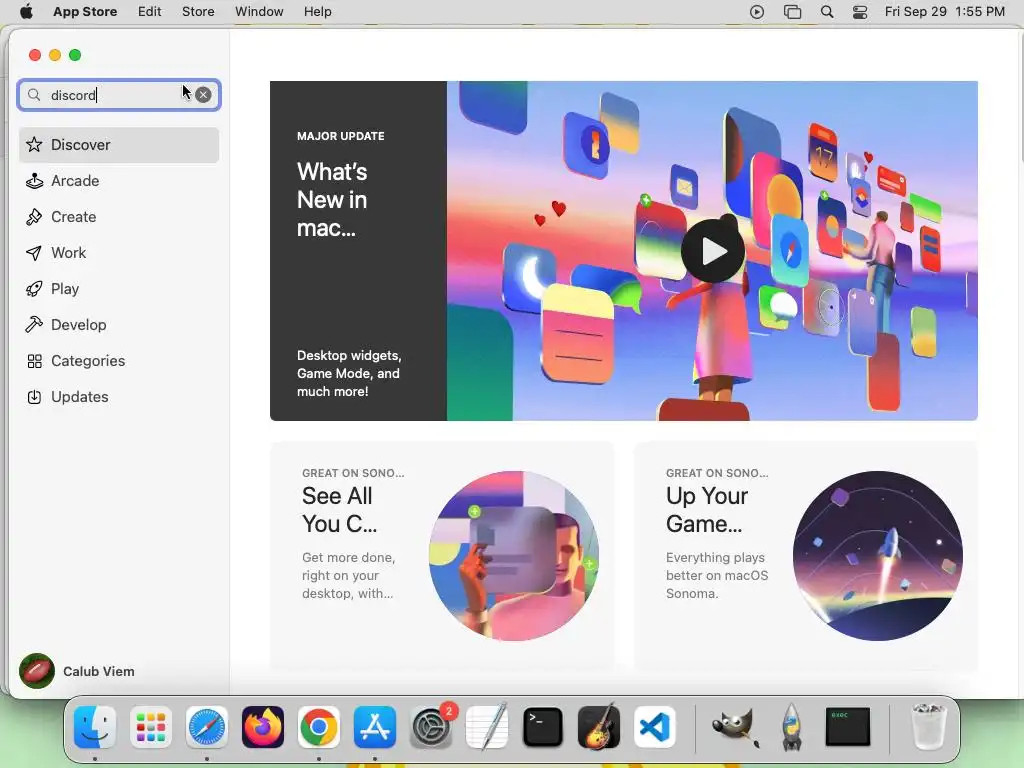
Task: Check the Updates section
Action: tap(119, 396)
